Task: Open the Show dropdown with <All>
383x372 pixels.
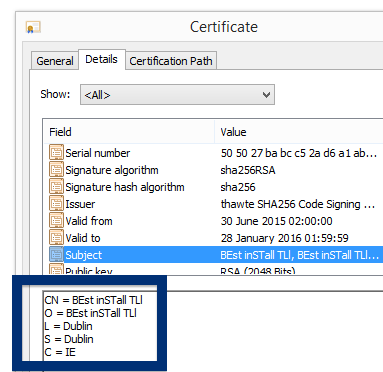Action: (177, 95)
